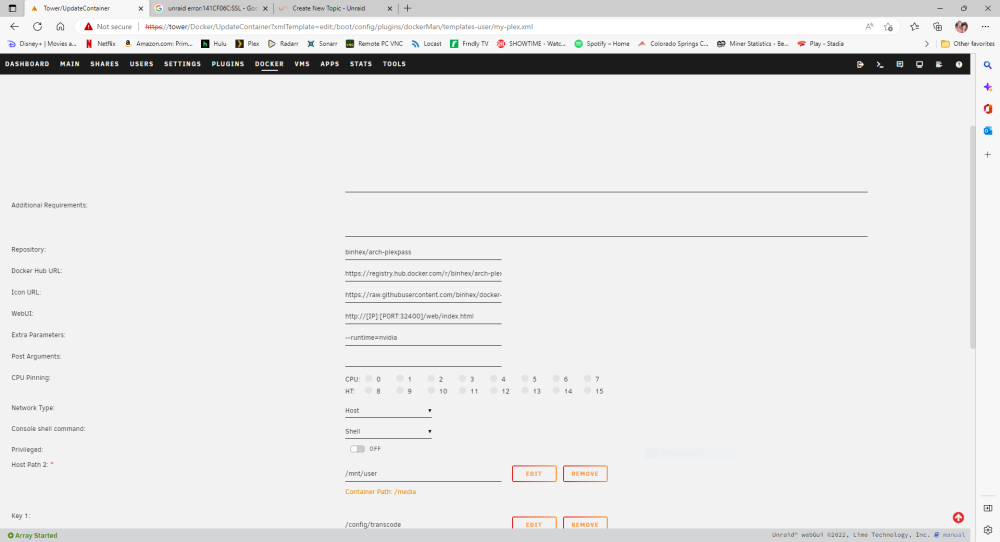Go to the Main menu
This screenshot has height=542, width=1000.
click(70, 64)
